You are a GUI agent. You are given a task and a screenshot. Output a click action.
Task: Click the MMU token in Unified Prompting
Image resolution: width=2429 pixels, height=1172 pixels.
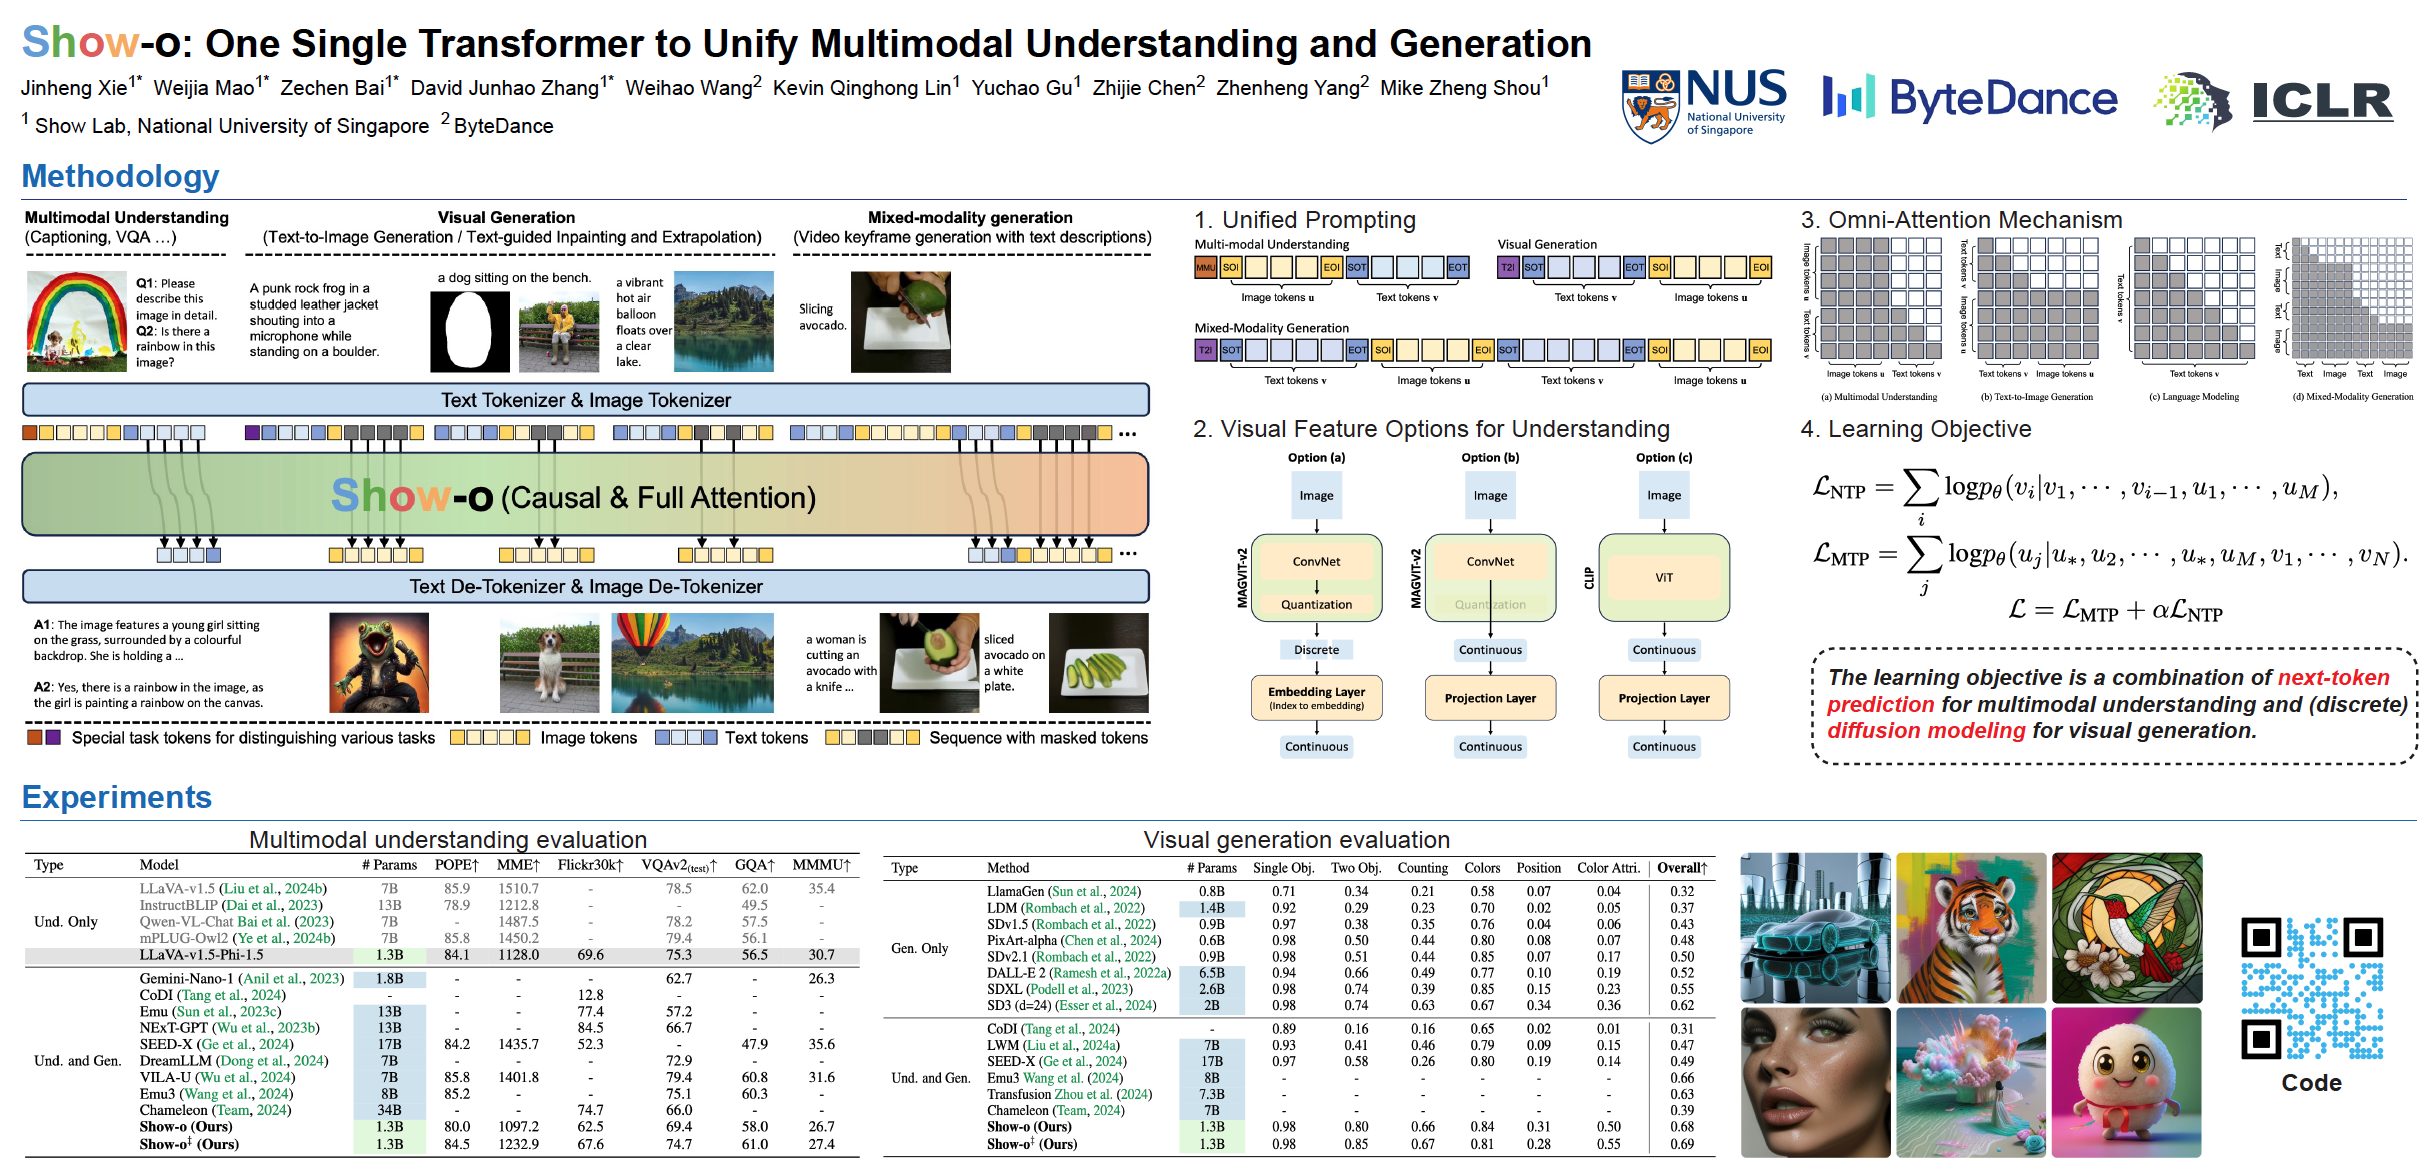[x=1206, y=267]
